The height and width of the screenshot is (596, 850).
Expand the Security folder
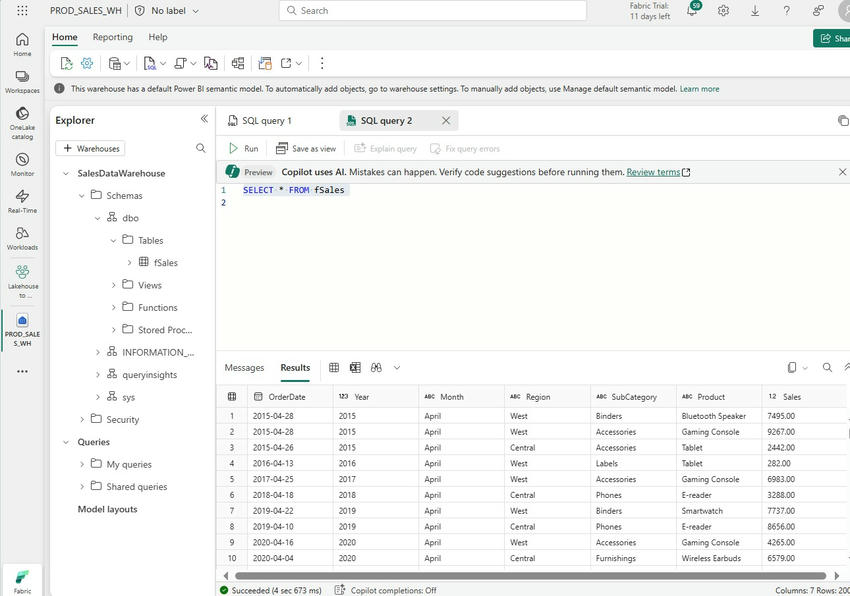coord(82,420)
